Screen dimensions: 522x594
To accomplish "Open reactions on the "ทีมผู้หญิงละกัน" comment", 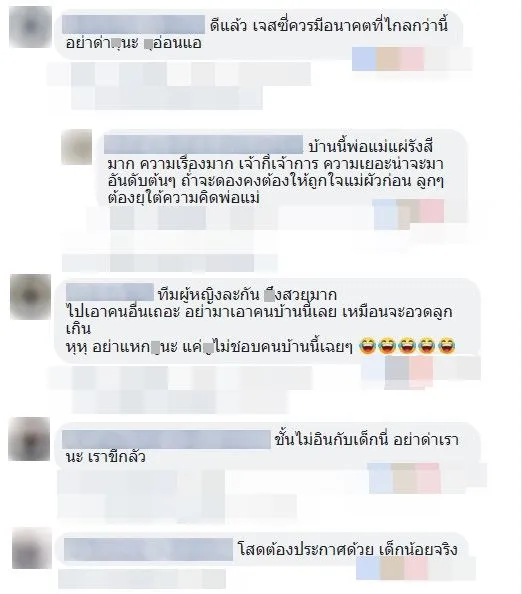I will click(x=421, y=370).
